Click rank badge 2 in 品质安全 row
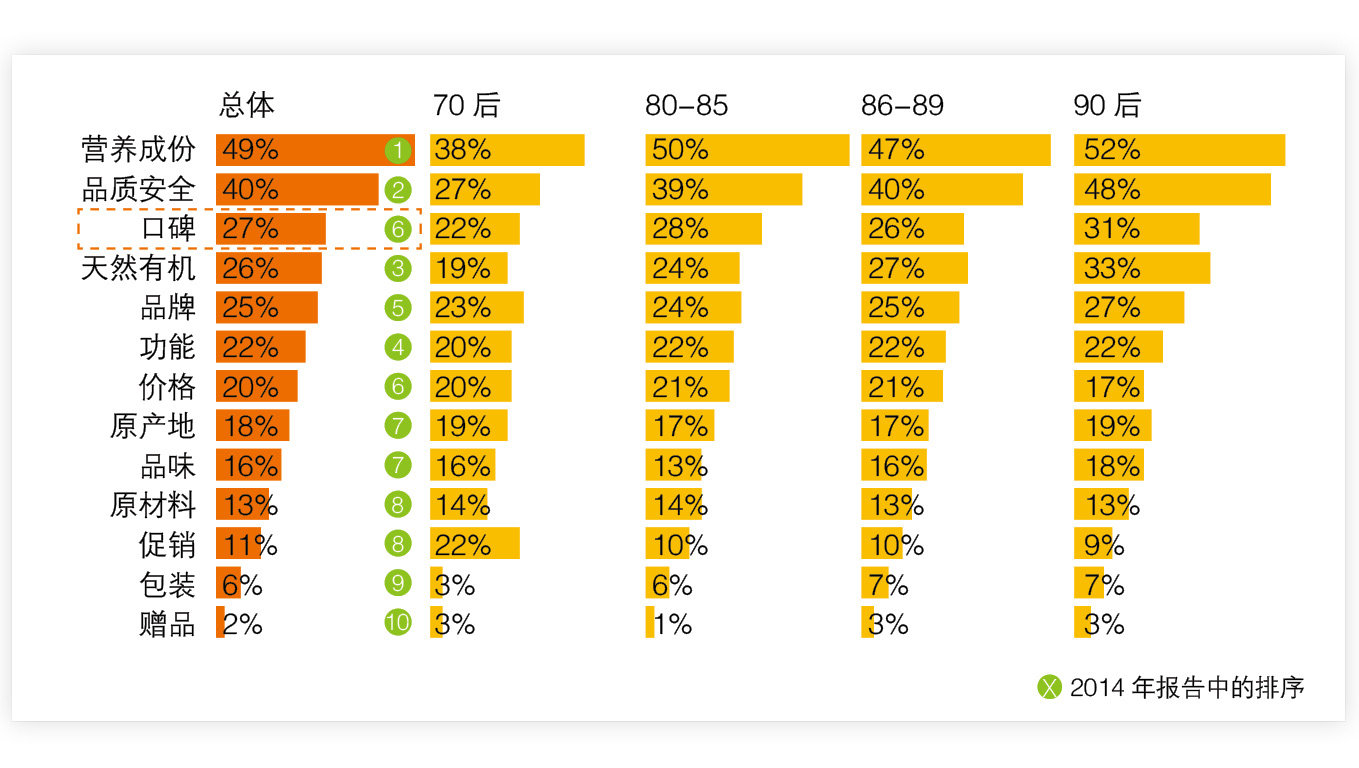 coord(397,190)
